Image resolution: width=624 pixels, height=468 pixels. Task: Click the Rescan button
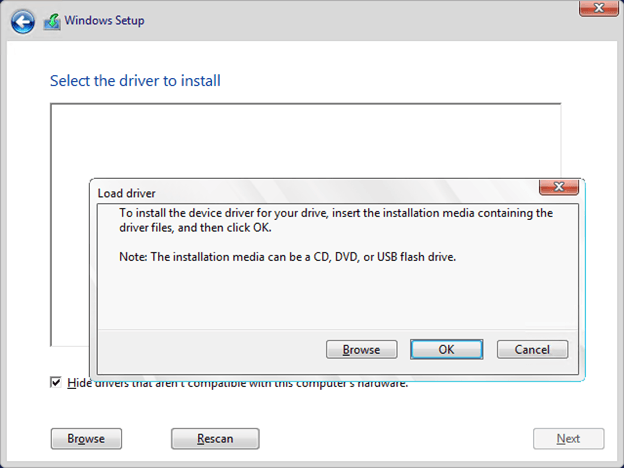coord(215,438)
